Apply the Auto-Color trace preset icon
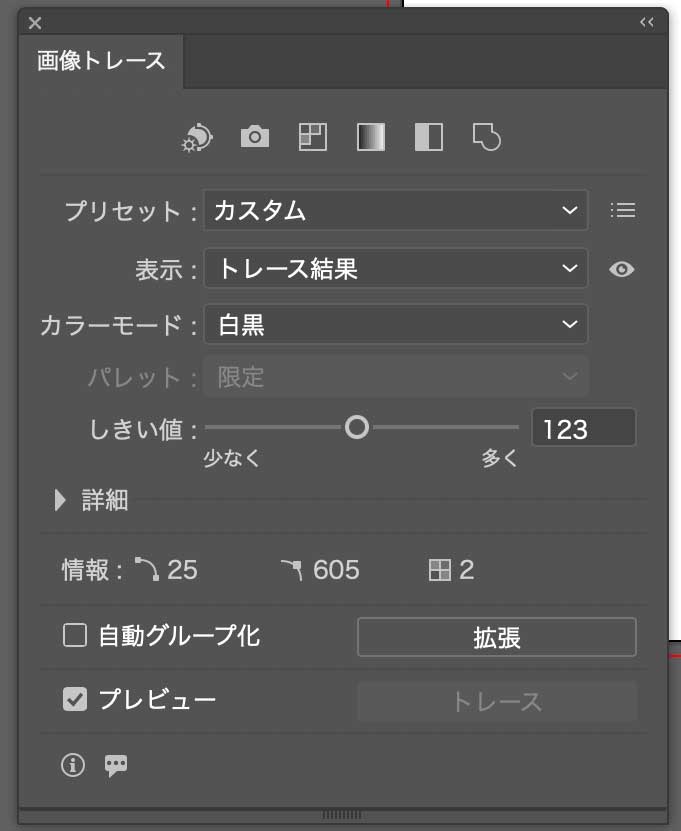 pos(197,138)
